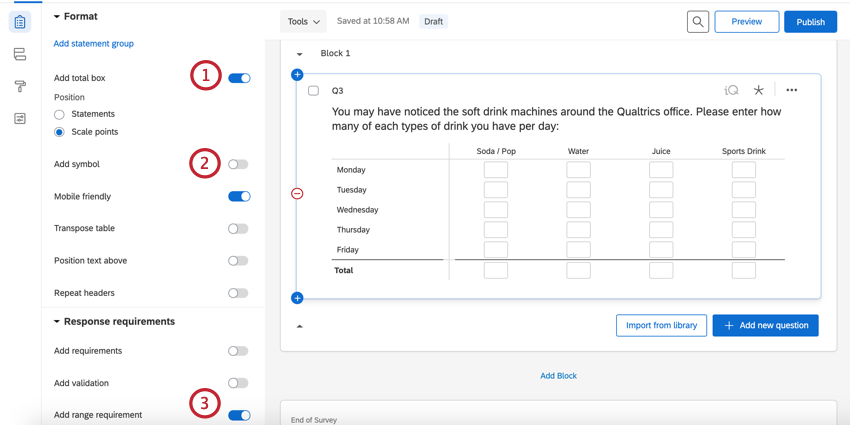850x425 pixels.
Task: Enable the Add symbol toggle
Action: point(238,164)
